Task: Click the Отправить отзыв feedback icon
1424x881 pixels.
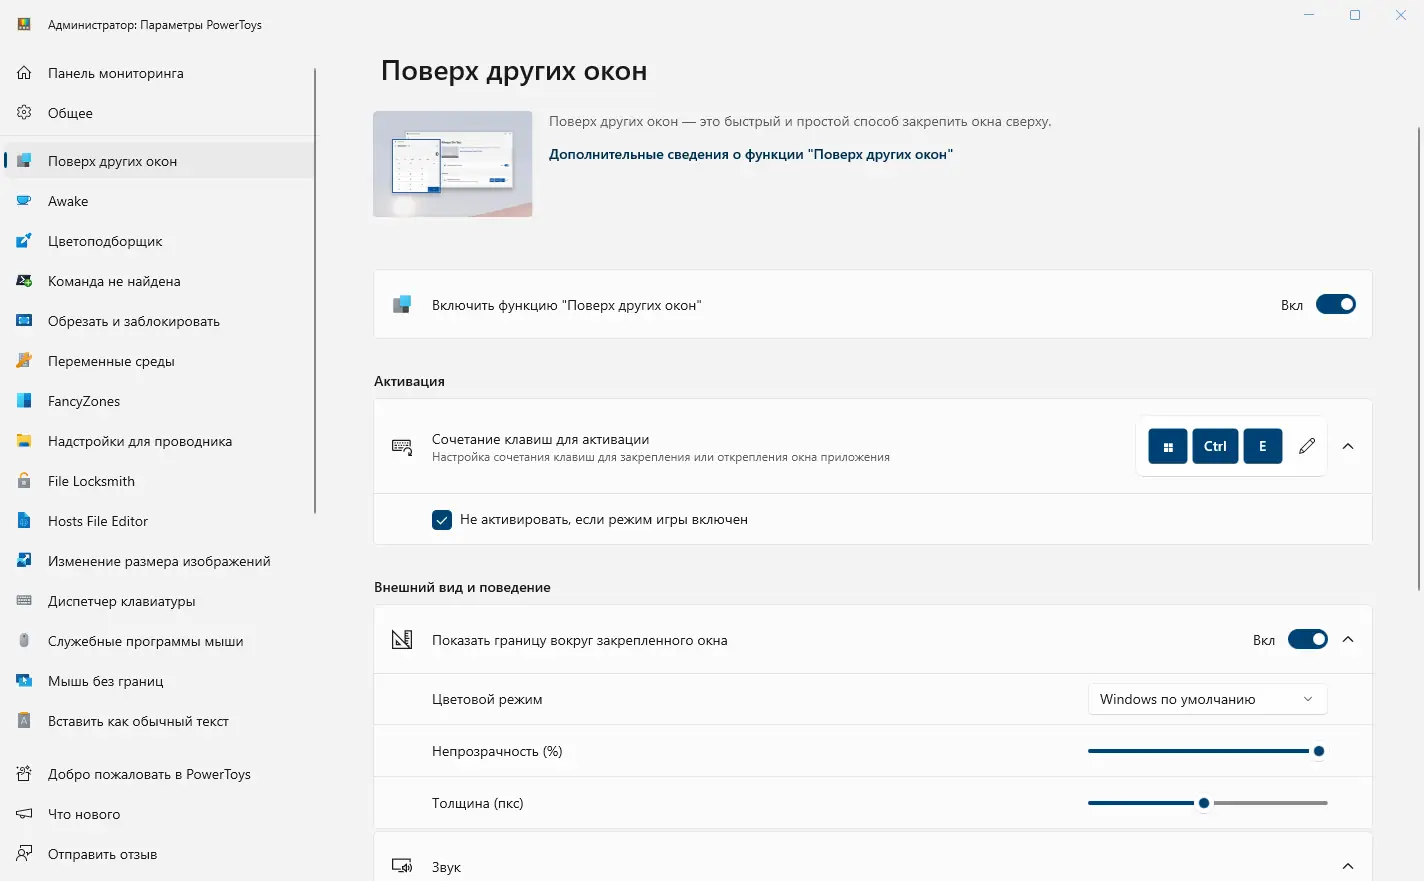Action: point(24,854)
